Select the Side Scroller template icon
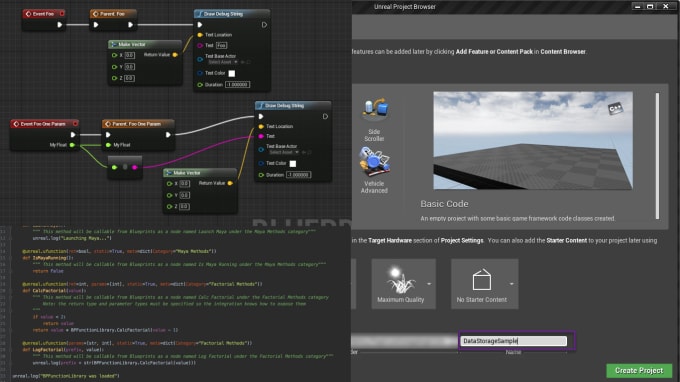Image resolution: width=680 pixels, height=382 pixels. [375, 109]
